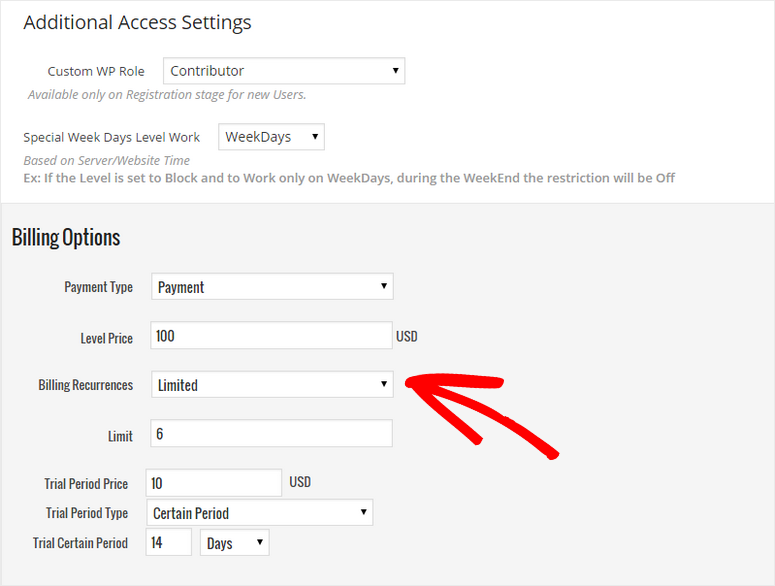Image resolution: width=775 pixels, height=586 pixels.
Task: Click the Custom WP Role label
Action: [96, 72]
